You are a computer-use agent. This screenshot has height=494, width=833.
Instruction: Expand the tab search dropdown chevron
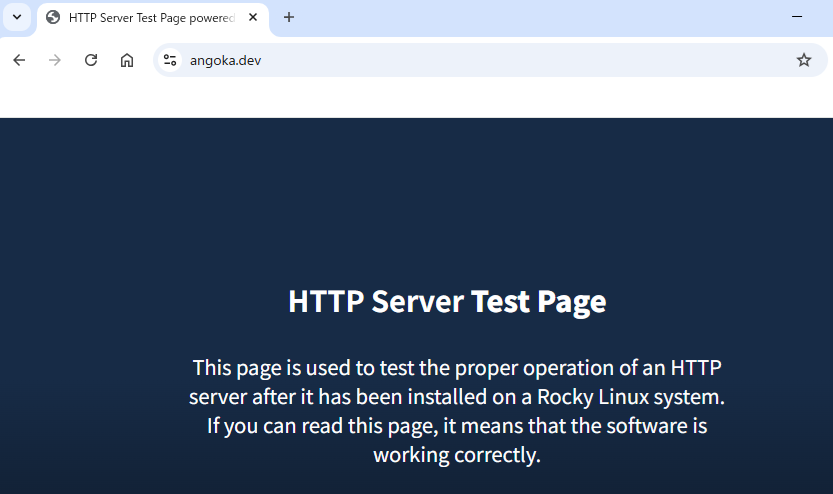[x=16, y=17]
